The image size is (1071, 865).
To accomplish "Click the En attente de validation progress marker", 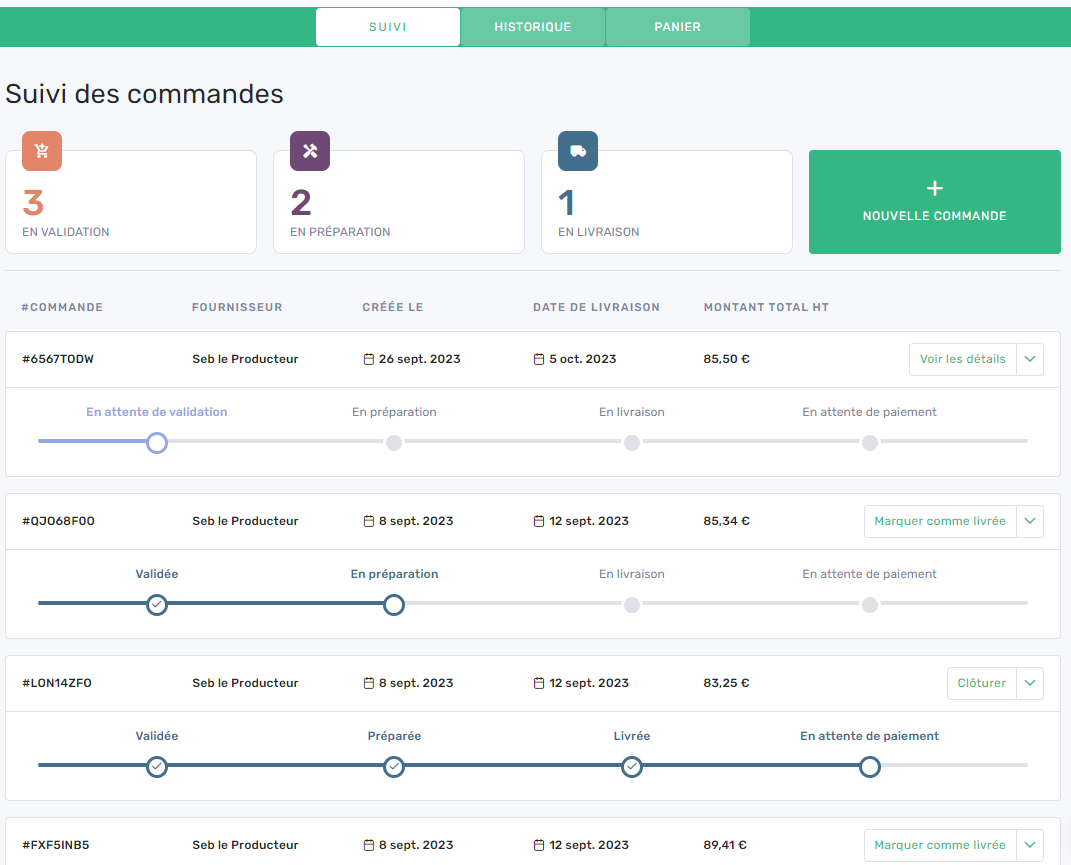I will [x=157, y=442].
